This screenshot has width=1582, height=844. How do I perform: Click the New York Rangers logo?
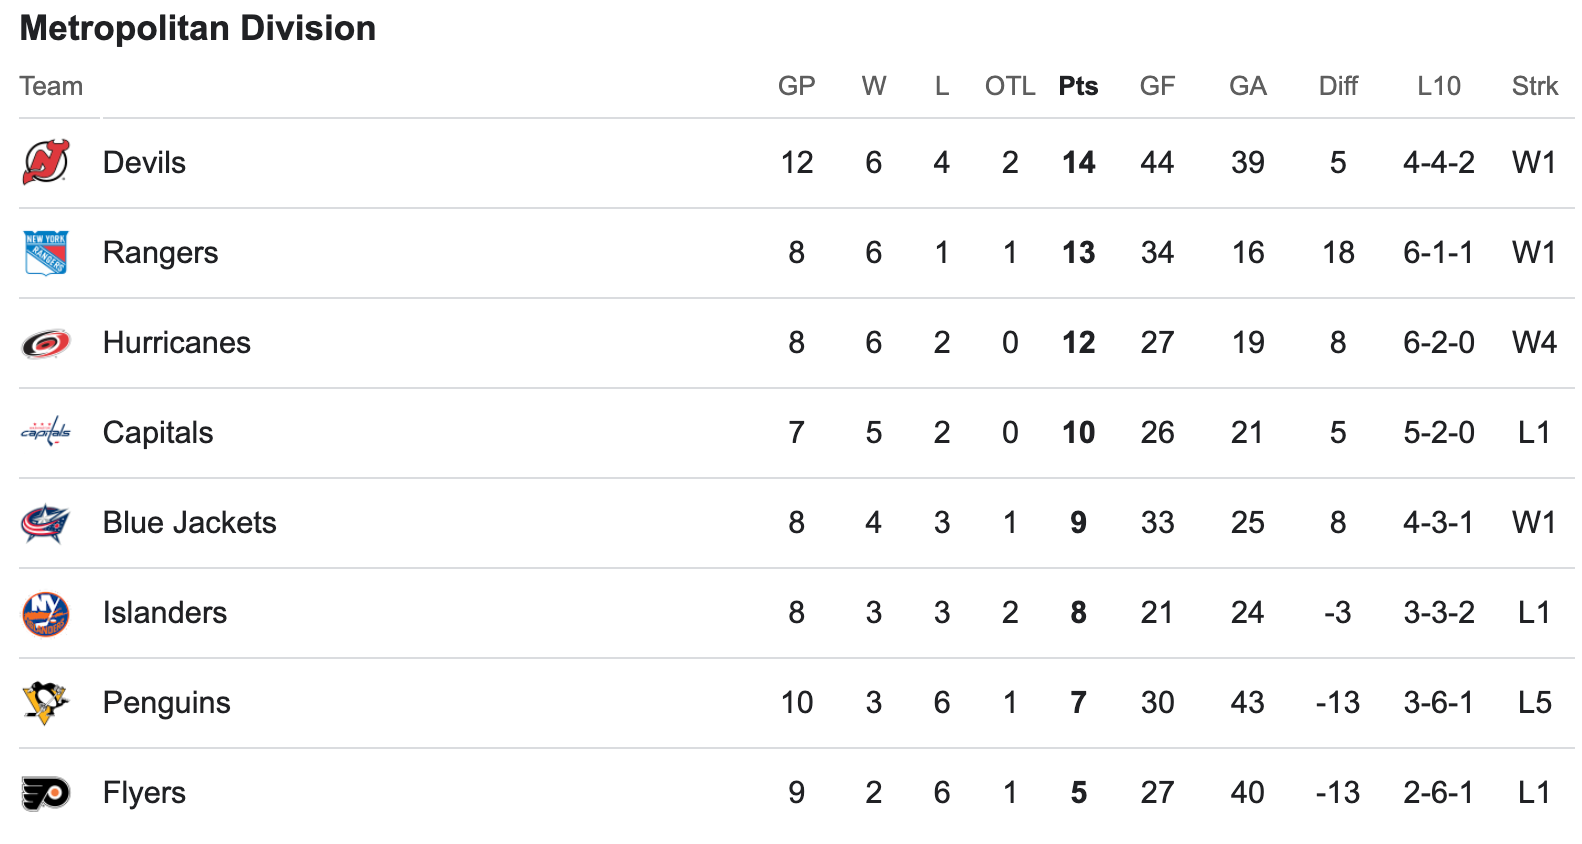(46, 252)
